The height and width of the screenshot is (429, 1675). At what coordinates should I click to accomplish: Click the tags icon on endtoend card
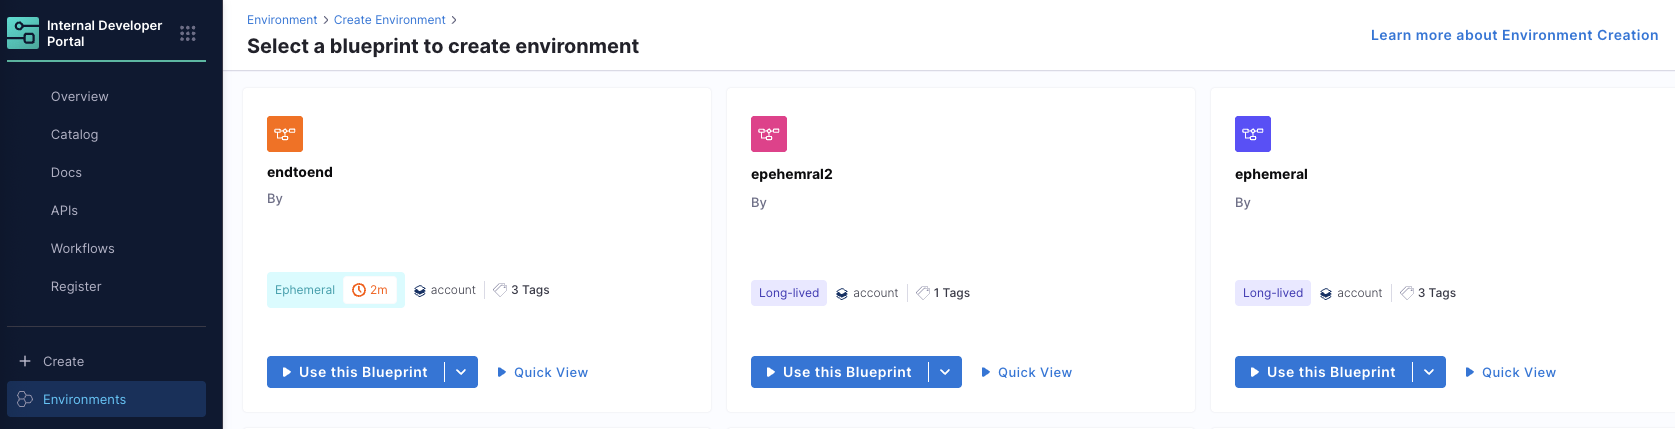click(x=500, y=290)
